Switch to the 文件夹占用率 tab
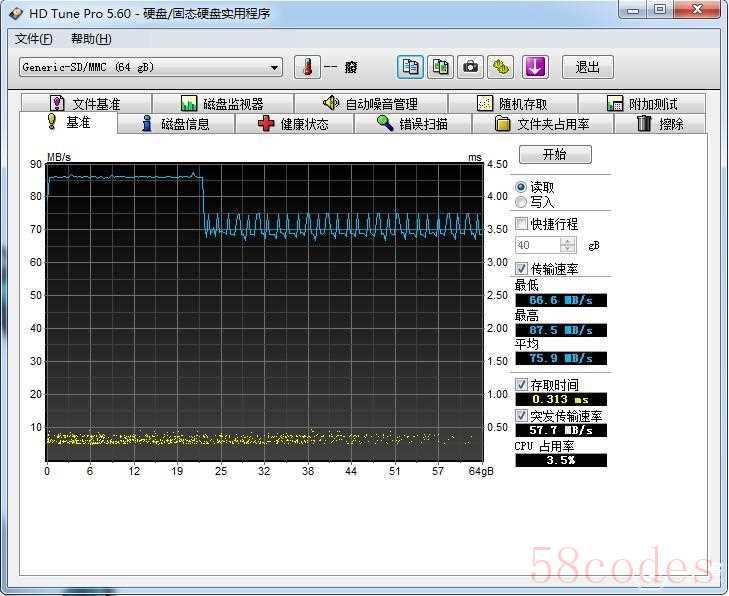This screenshot has height=596, width=729. (543, 124)
